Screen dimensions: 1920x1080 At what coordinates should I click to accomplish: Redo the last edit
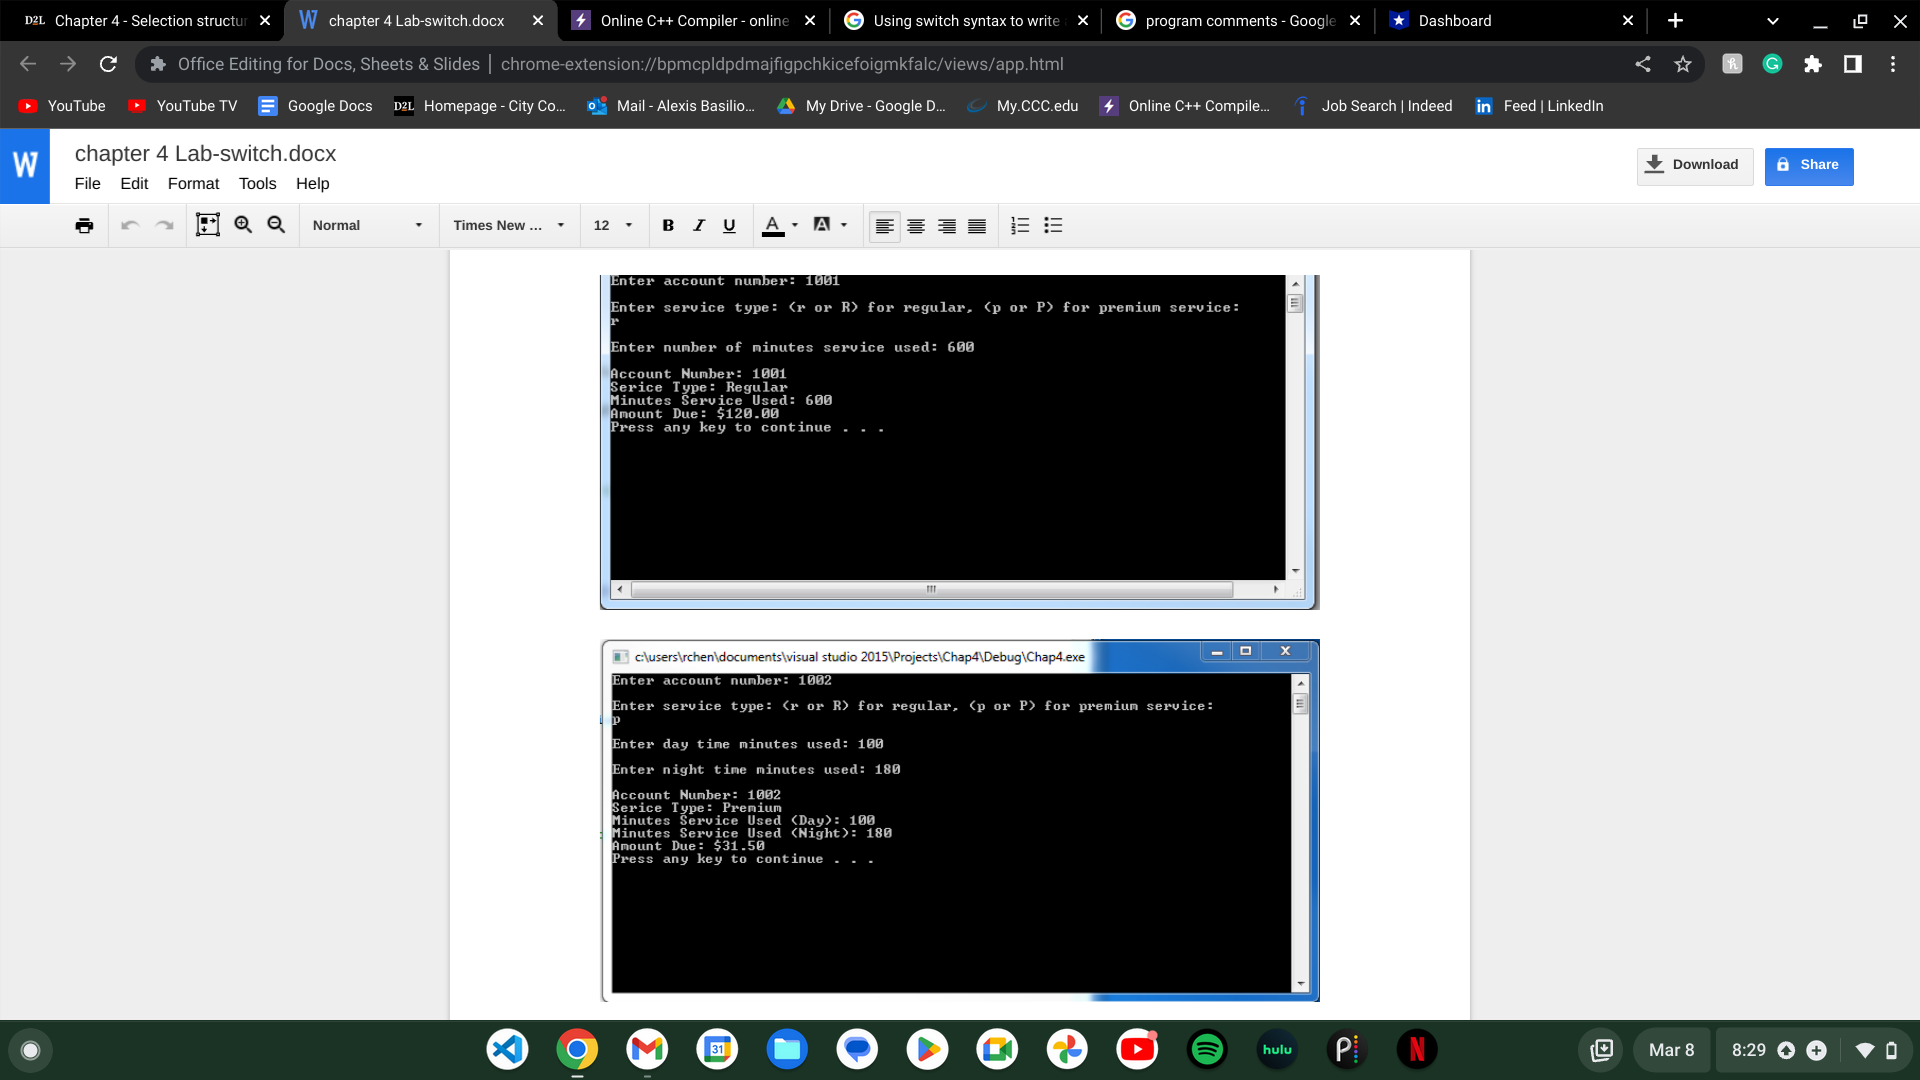(164, 225)
